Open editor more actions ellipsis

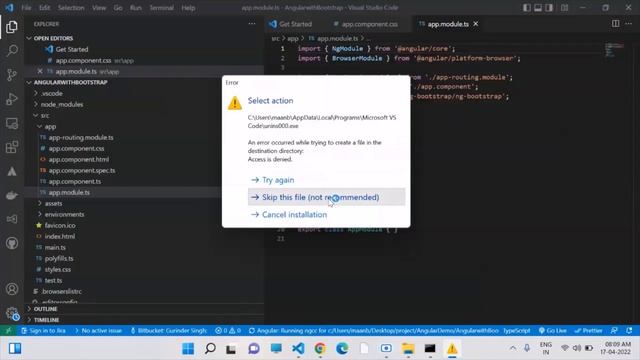tap(628, 24)
